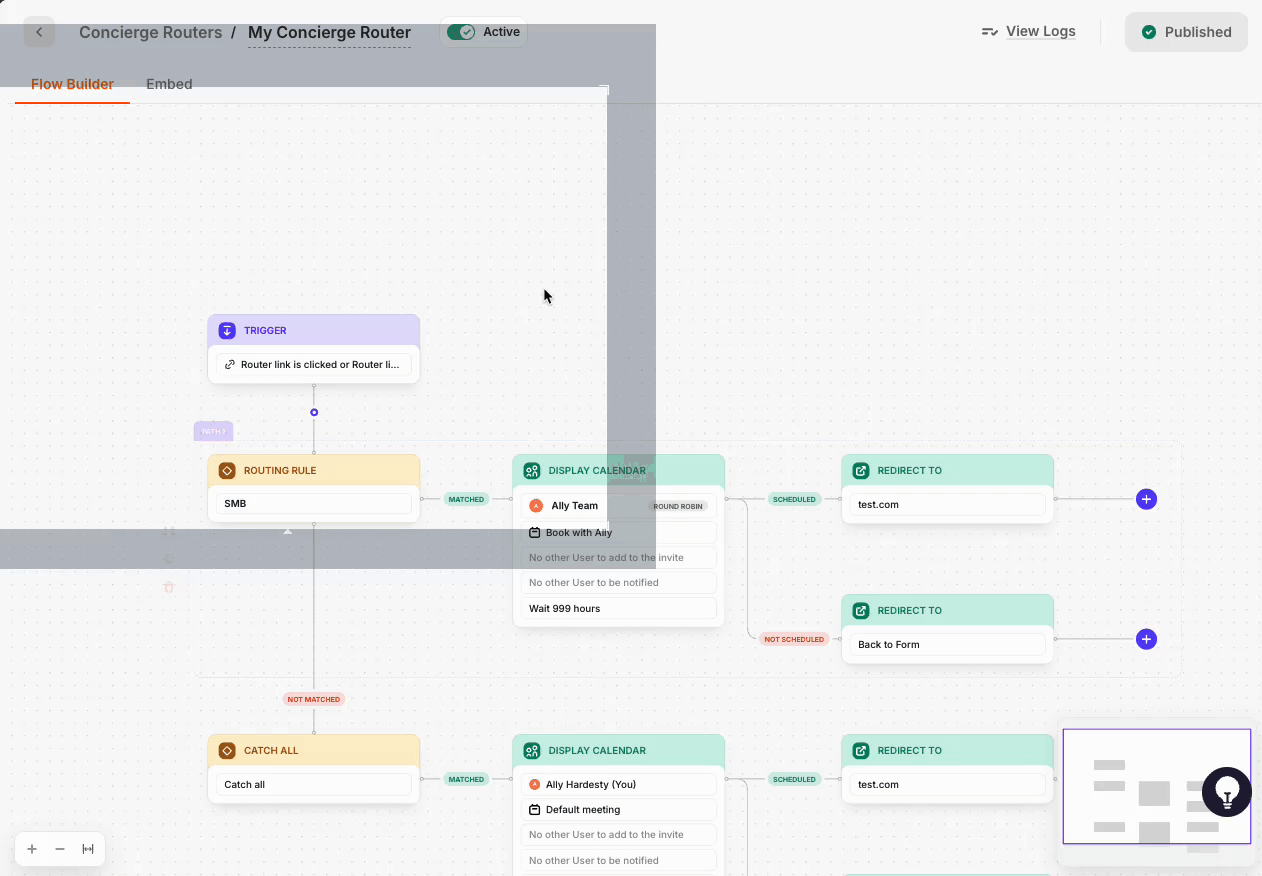Open the lightbulb help widget
1262x876 pixels.
click(1226, 792)
